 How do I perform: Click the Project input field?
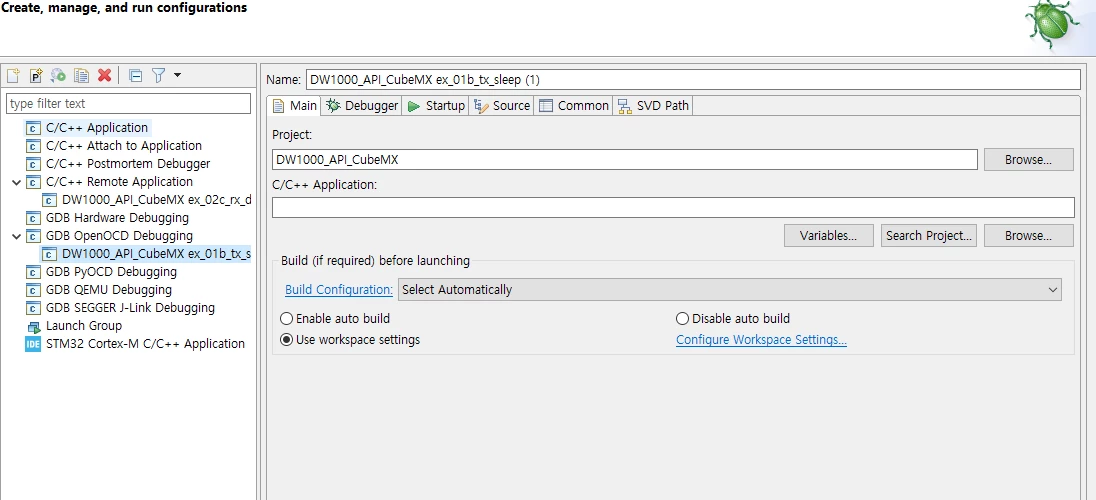pyautogui.click(x=625, y=159)
